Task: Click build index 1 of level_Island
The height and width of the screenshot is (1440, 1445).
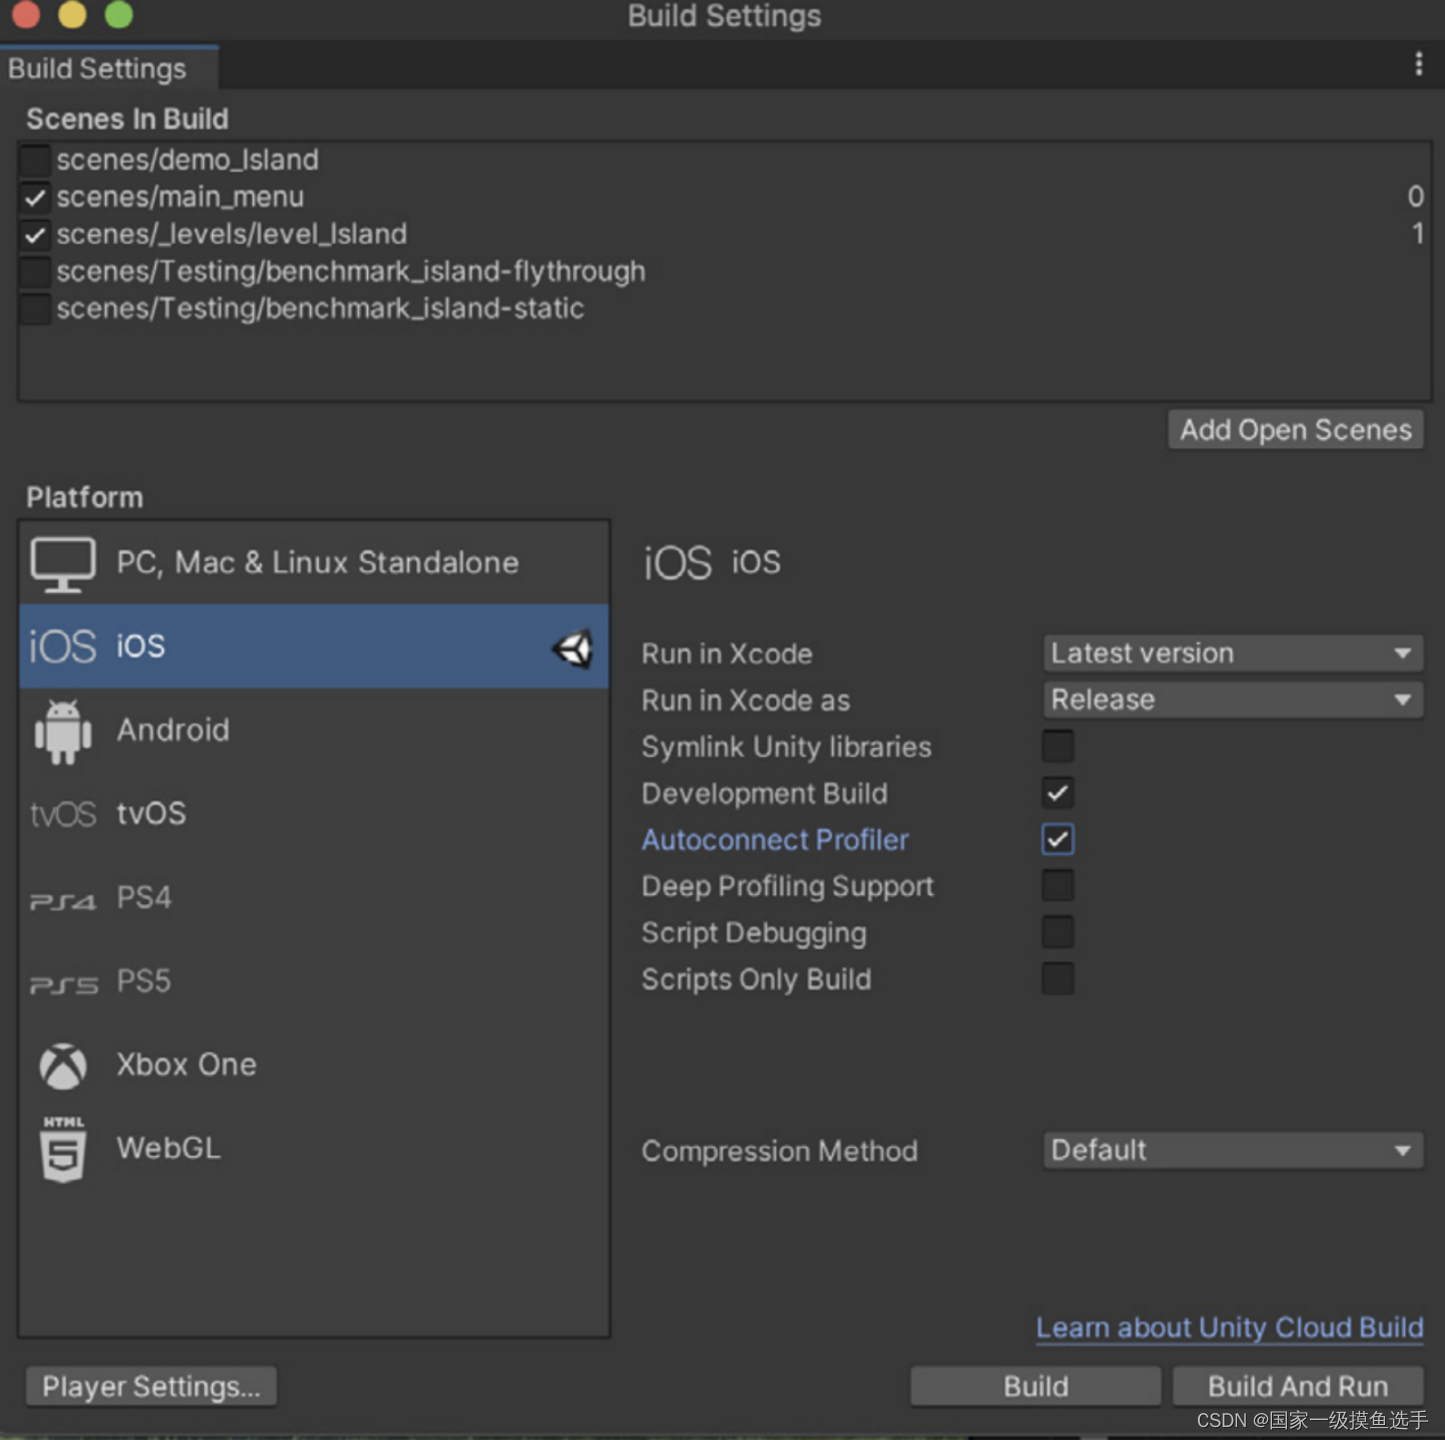Action: pyautogui.click(x=1417, y=234)
